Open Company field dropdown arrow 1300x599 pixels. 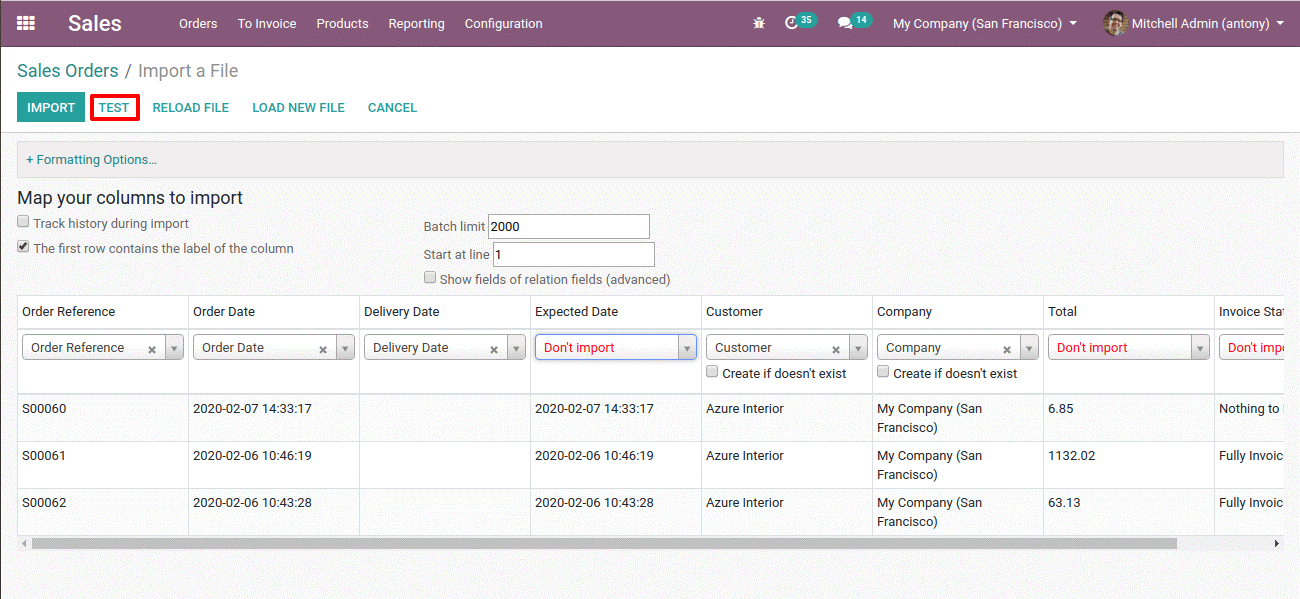coord(1030,348)
